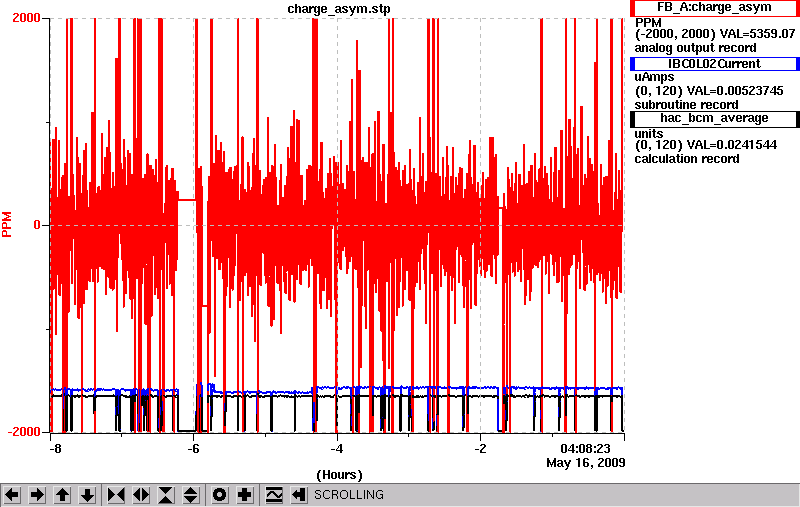Click the -4 x-axis tick label
The image size is (800, 507).
(x=337, y=448)
